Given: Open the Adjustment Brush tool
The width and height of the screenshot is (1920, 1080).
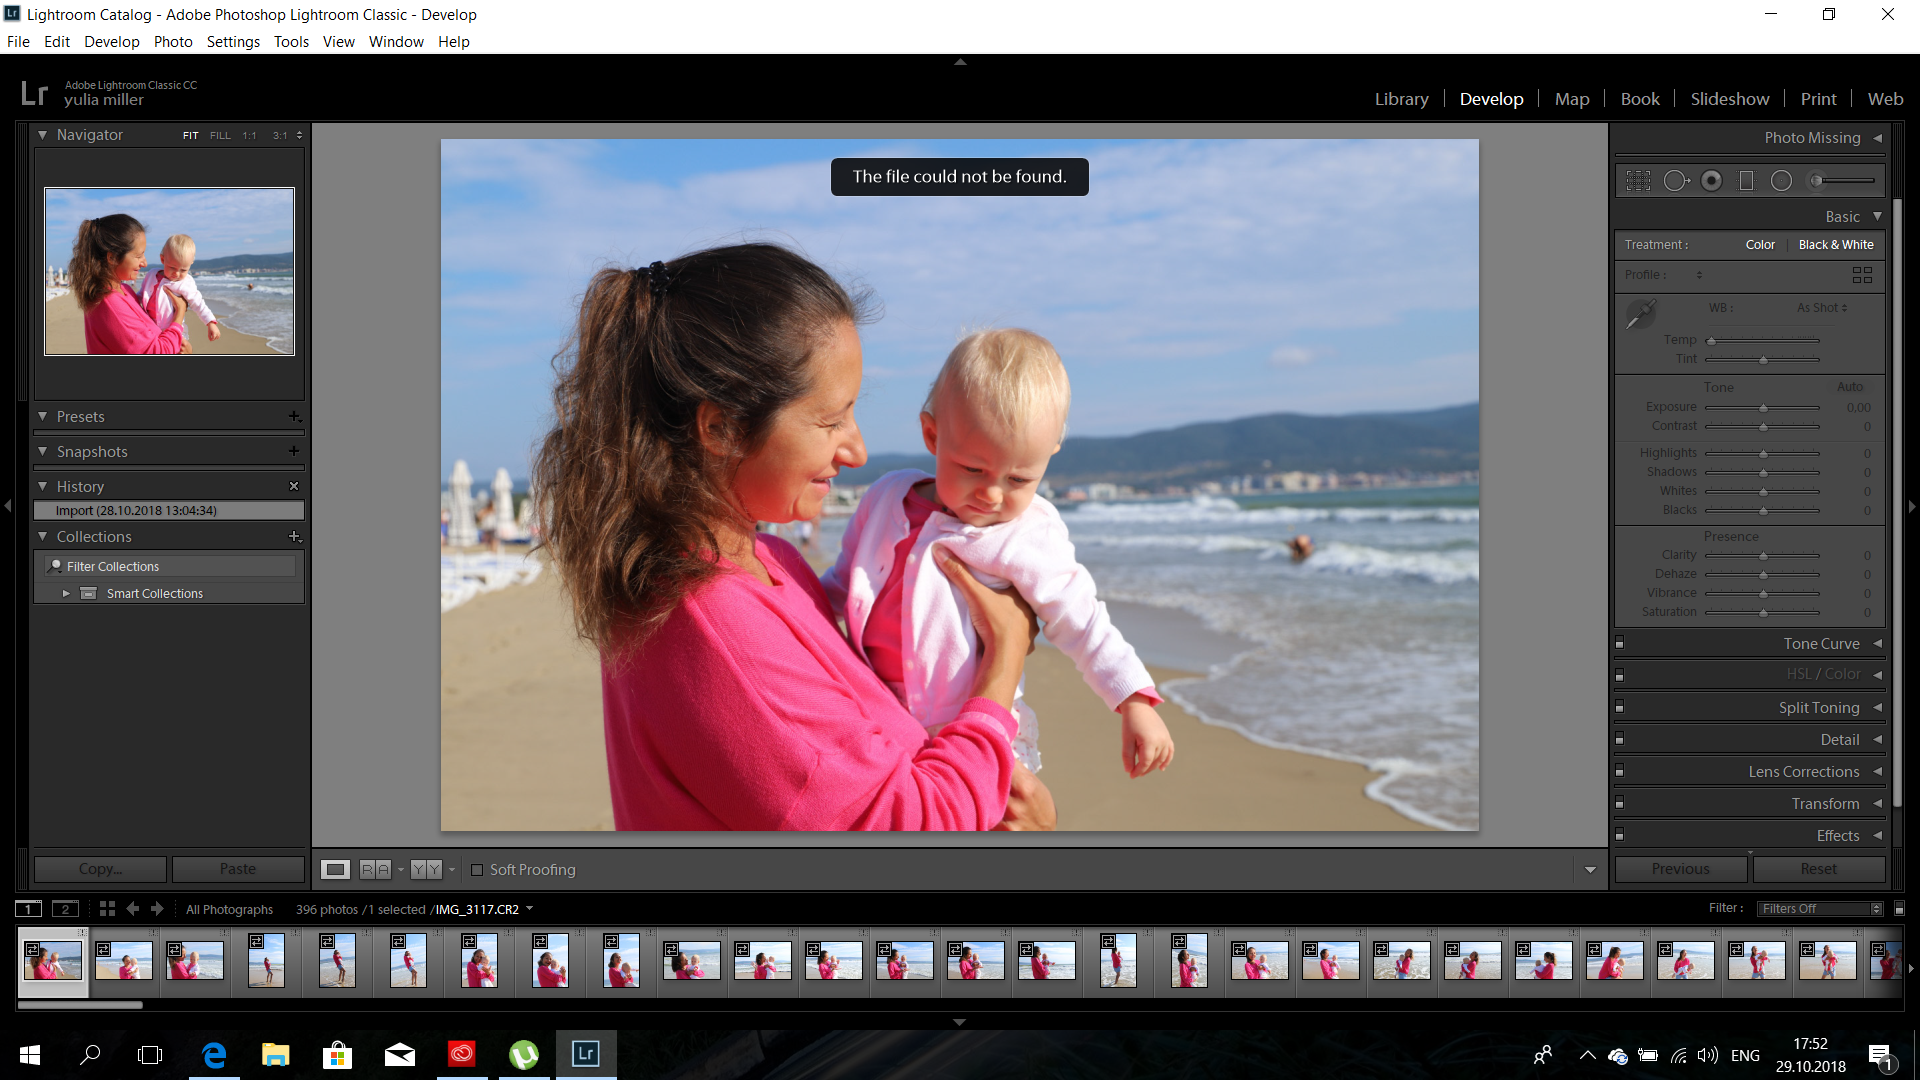Looking at the screenshot, I should coord(1816,180).
